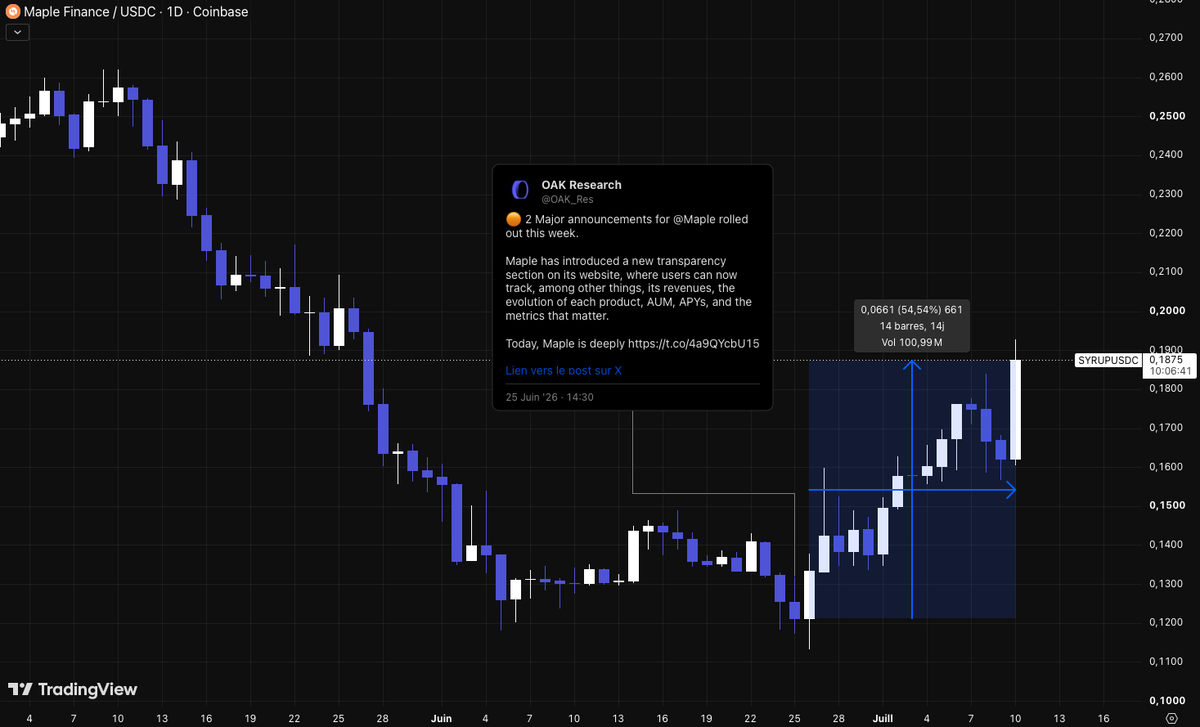The width and height of the screenshot is (1200, 727).
Task: Open chart settings hexagon gear icon
Action: click(x=1171, y=717)
